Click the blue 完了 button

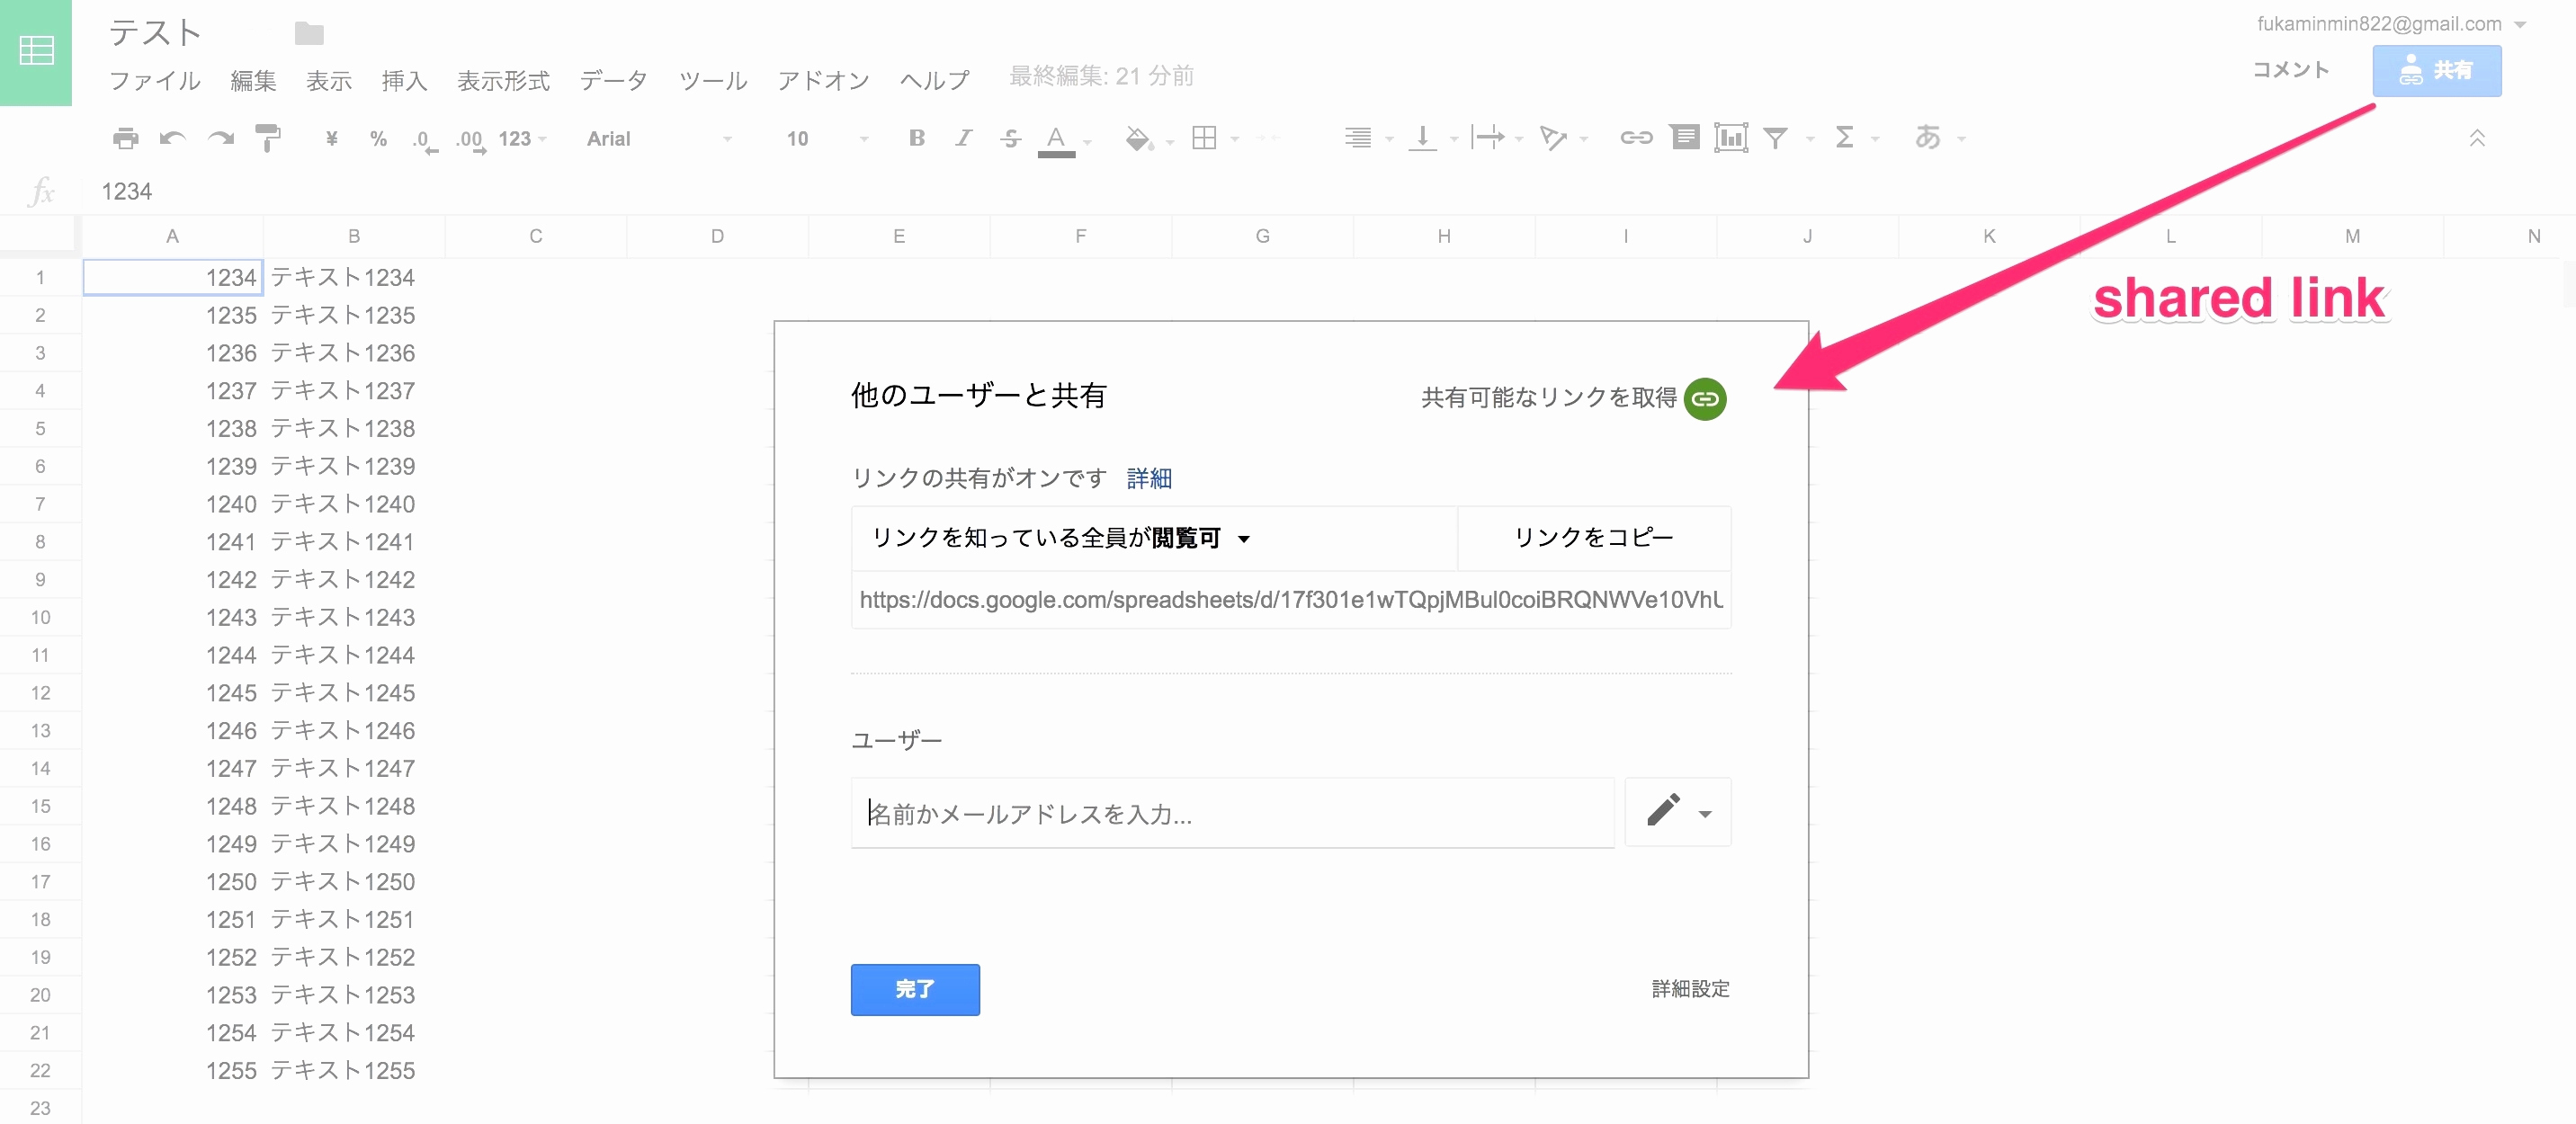(914, 989)
